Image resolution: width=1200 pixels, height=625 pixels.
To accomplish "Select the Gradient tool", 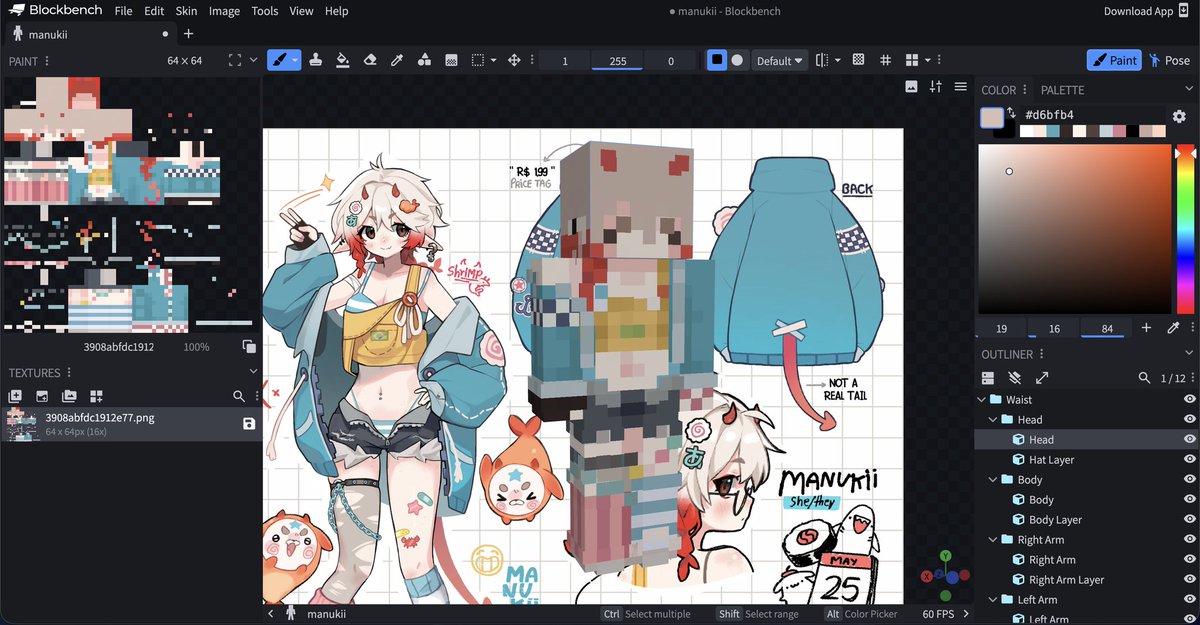I will click(451, 60).
